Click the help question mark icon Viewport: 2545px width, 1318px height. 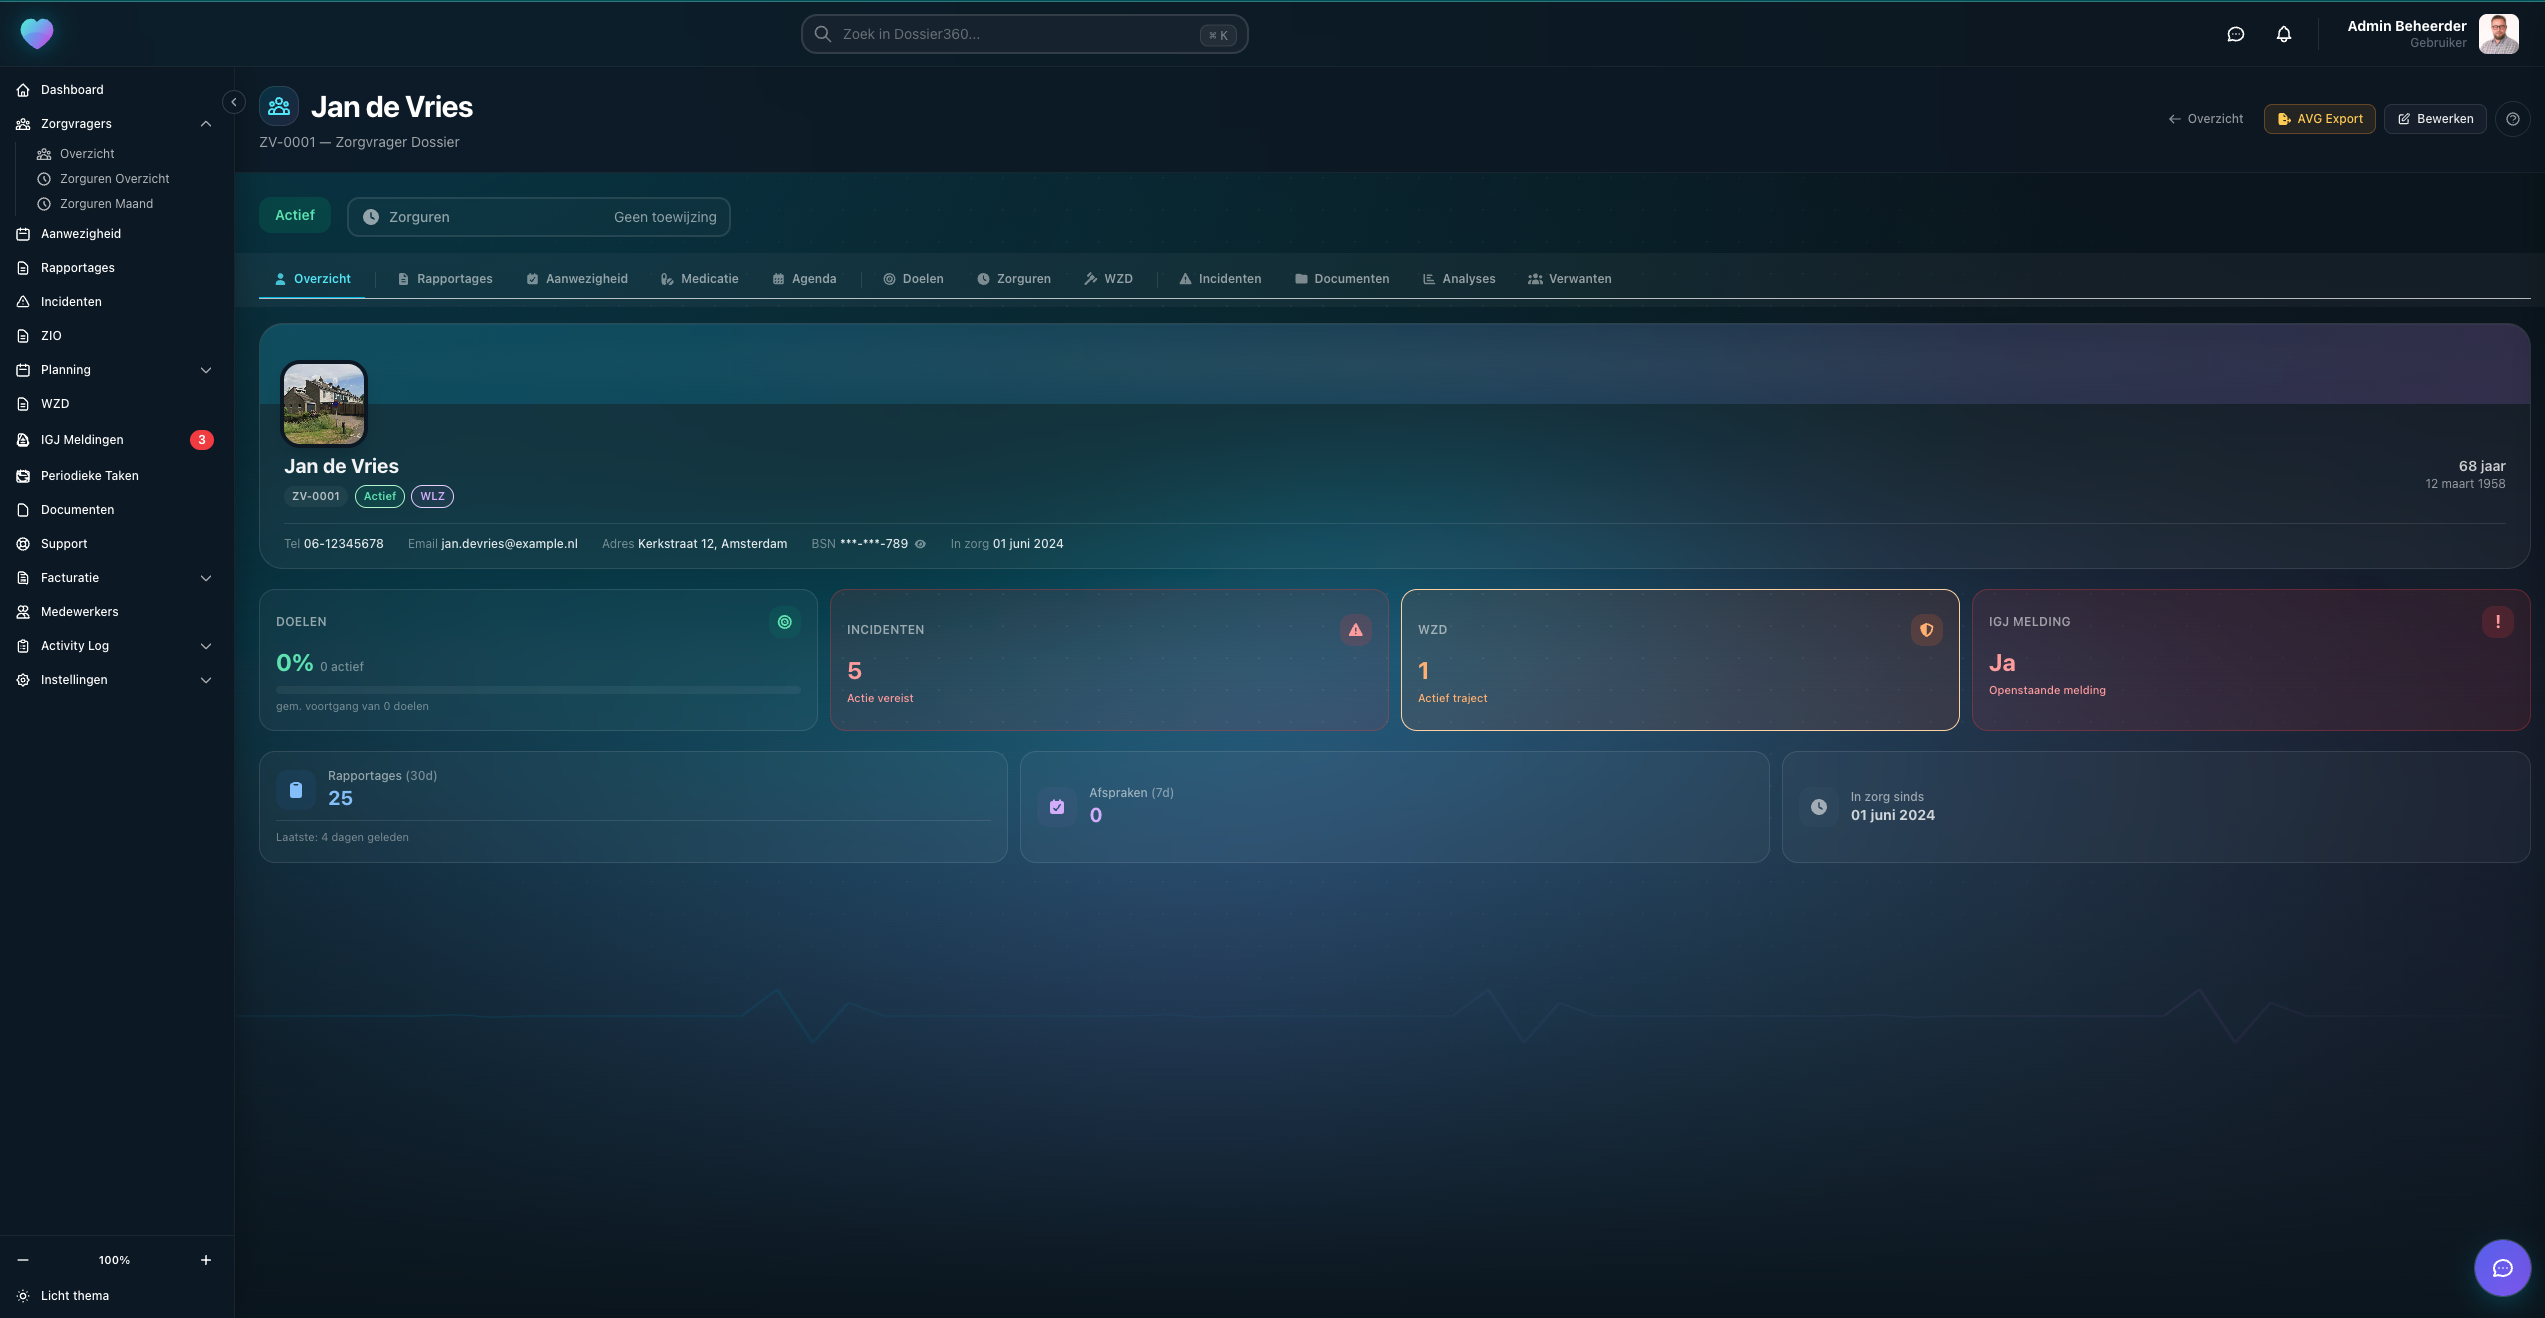coord(2512,119)
